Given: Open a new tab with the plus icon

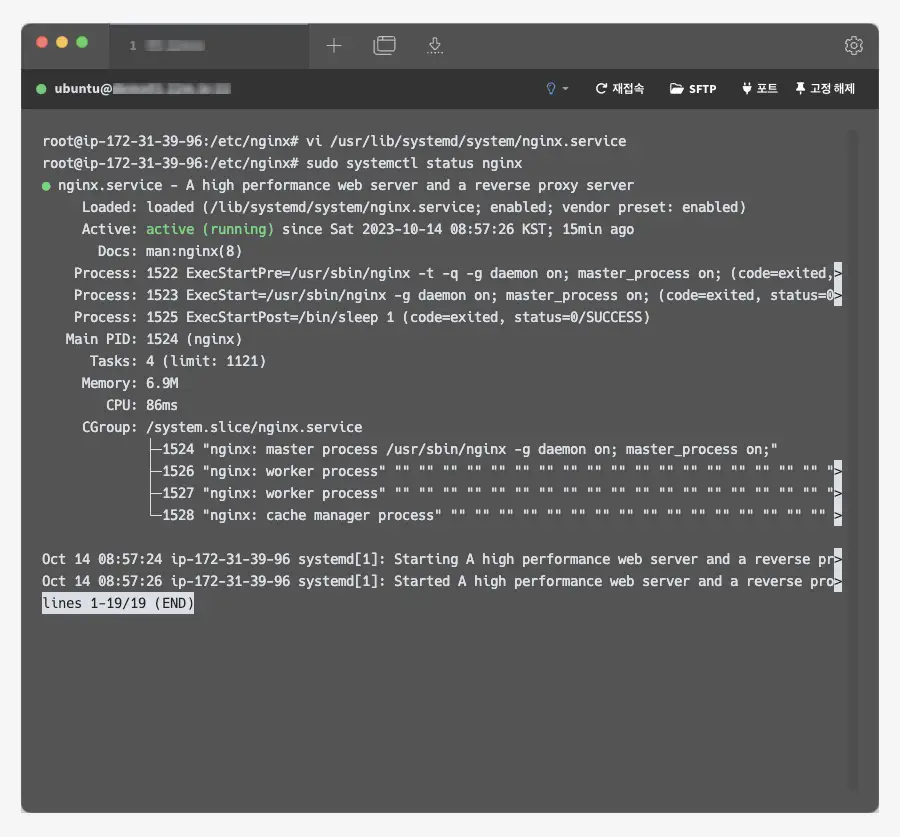Looking at the screenshot, I should (334, 45).
